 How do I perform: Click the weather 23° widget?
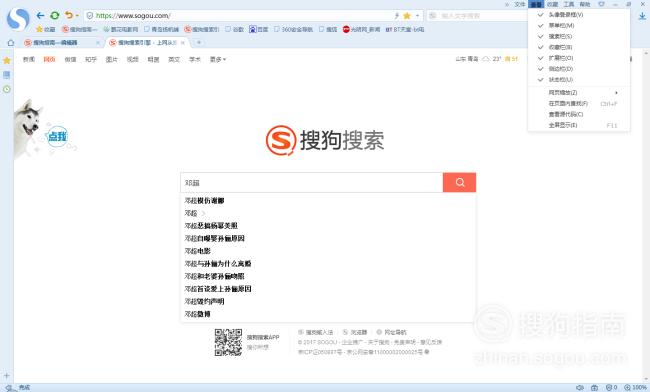click(492, 59)
